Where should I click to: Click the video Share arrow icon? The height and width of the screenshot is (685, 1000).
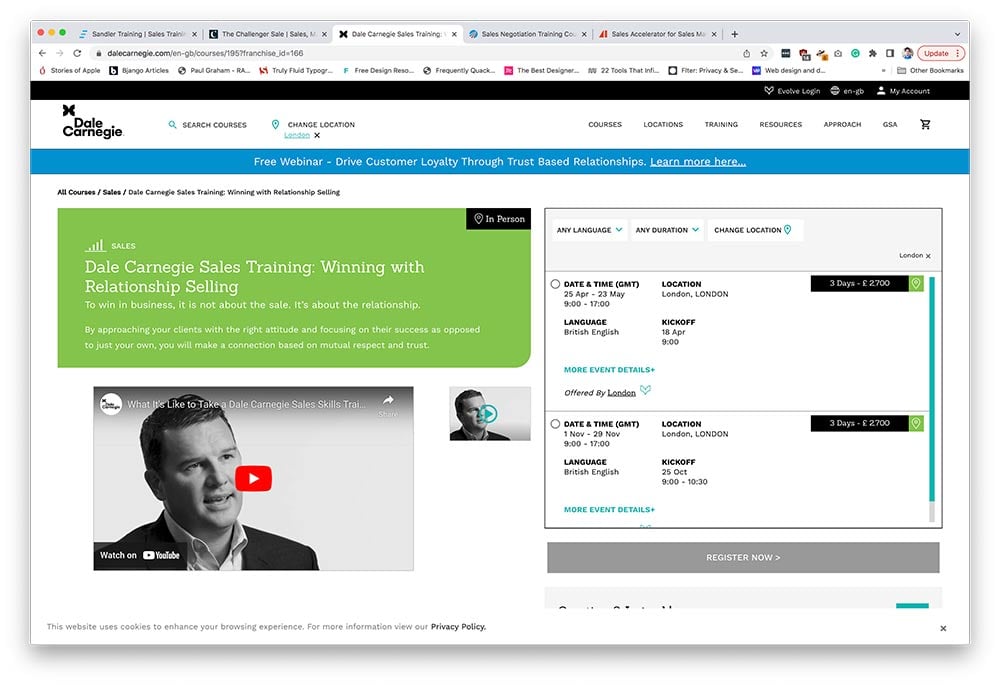point(388,401)
